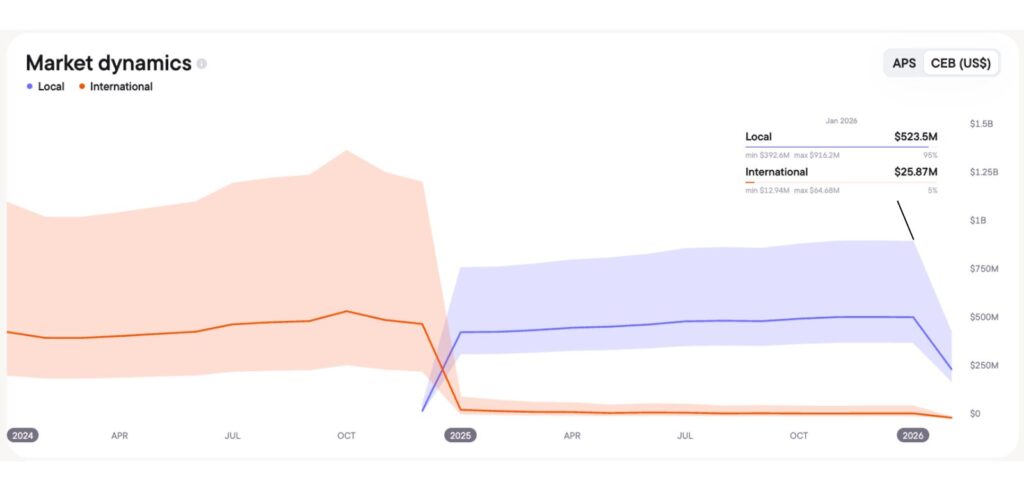Click the Market dynamics heading

108,63
